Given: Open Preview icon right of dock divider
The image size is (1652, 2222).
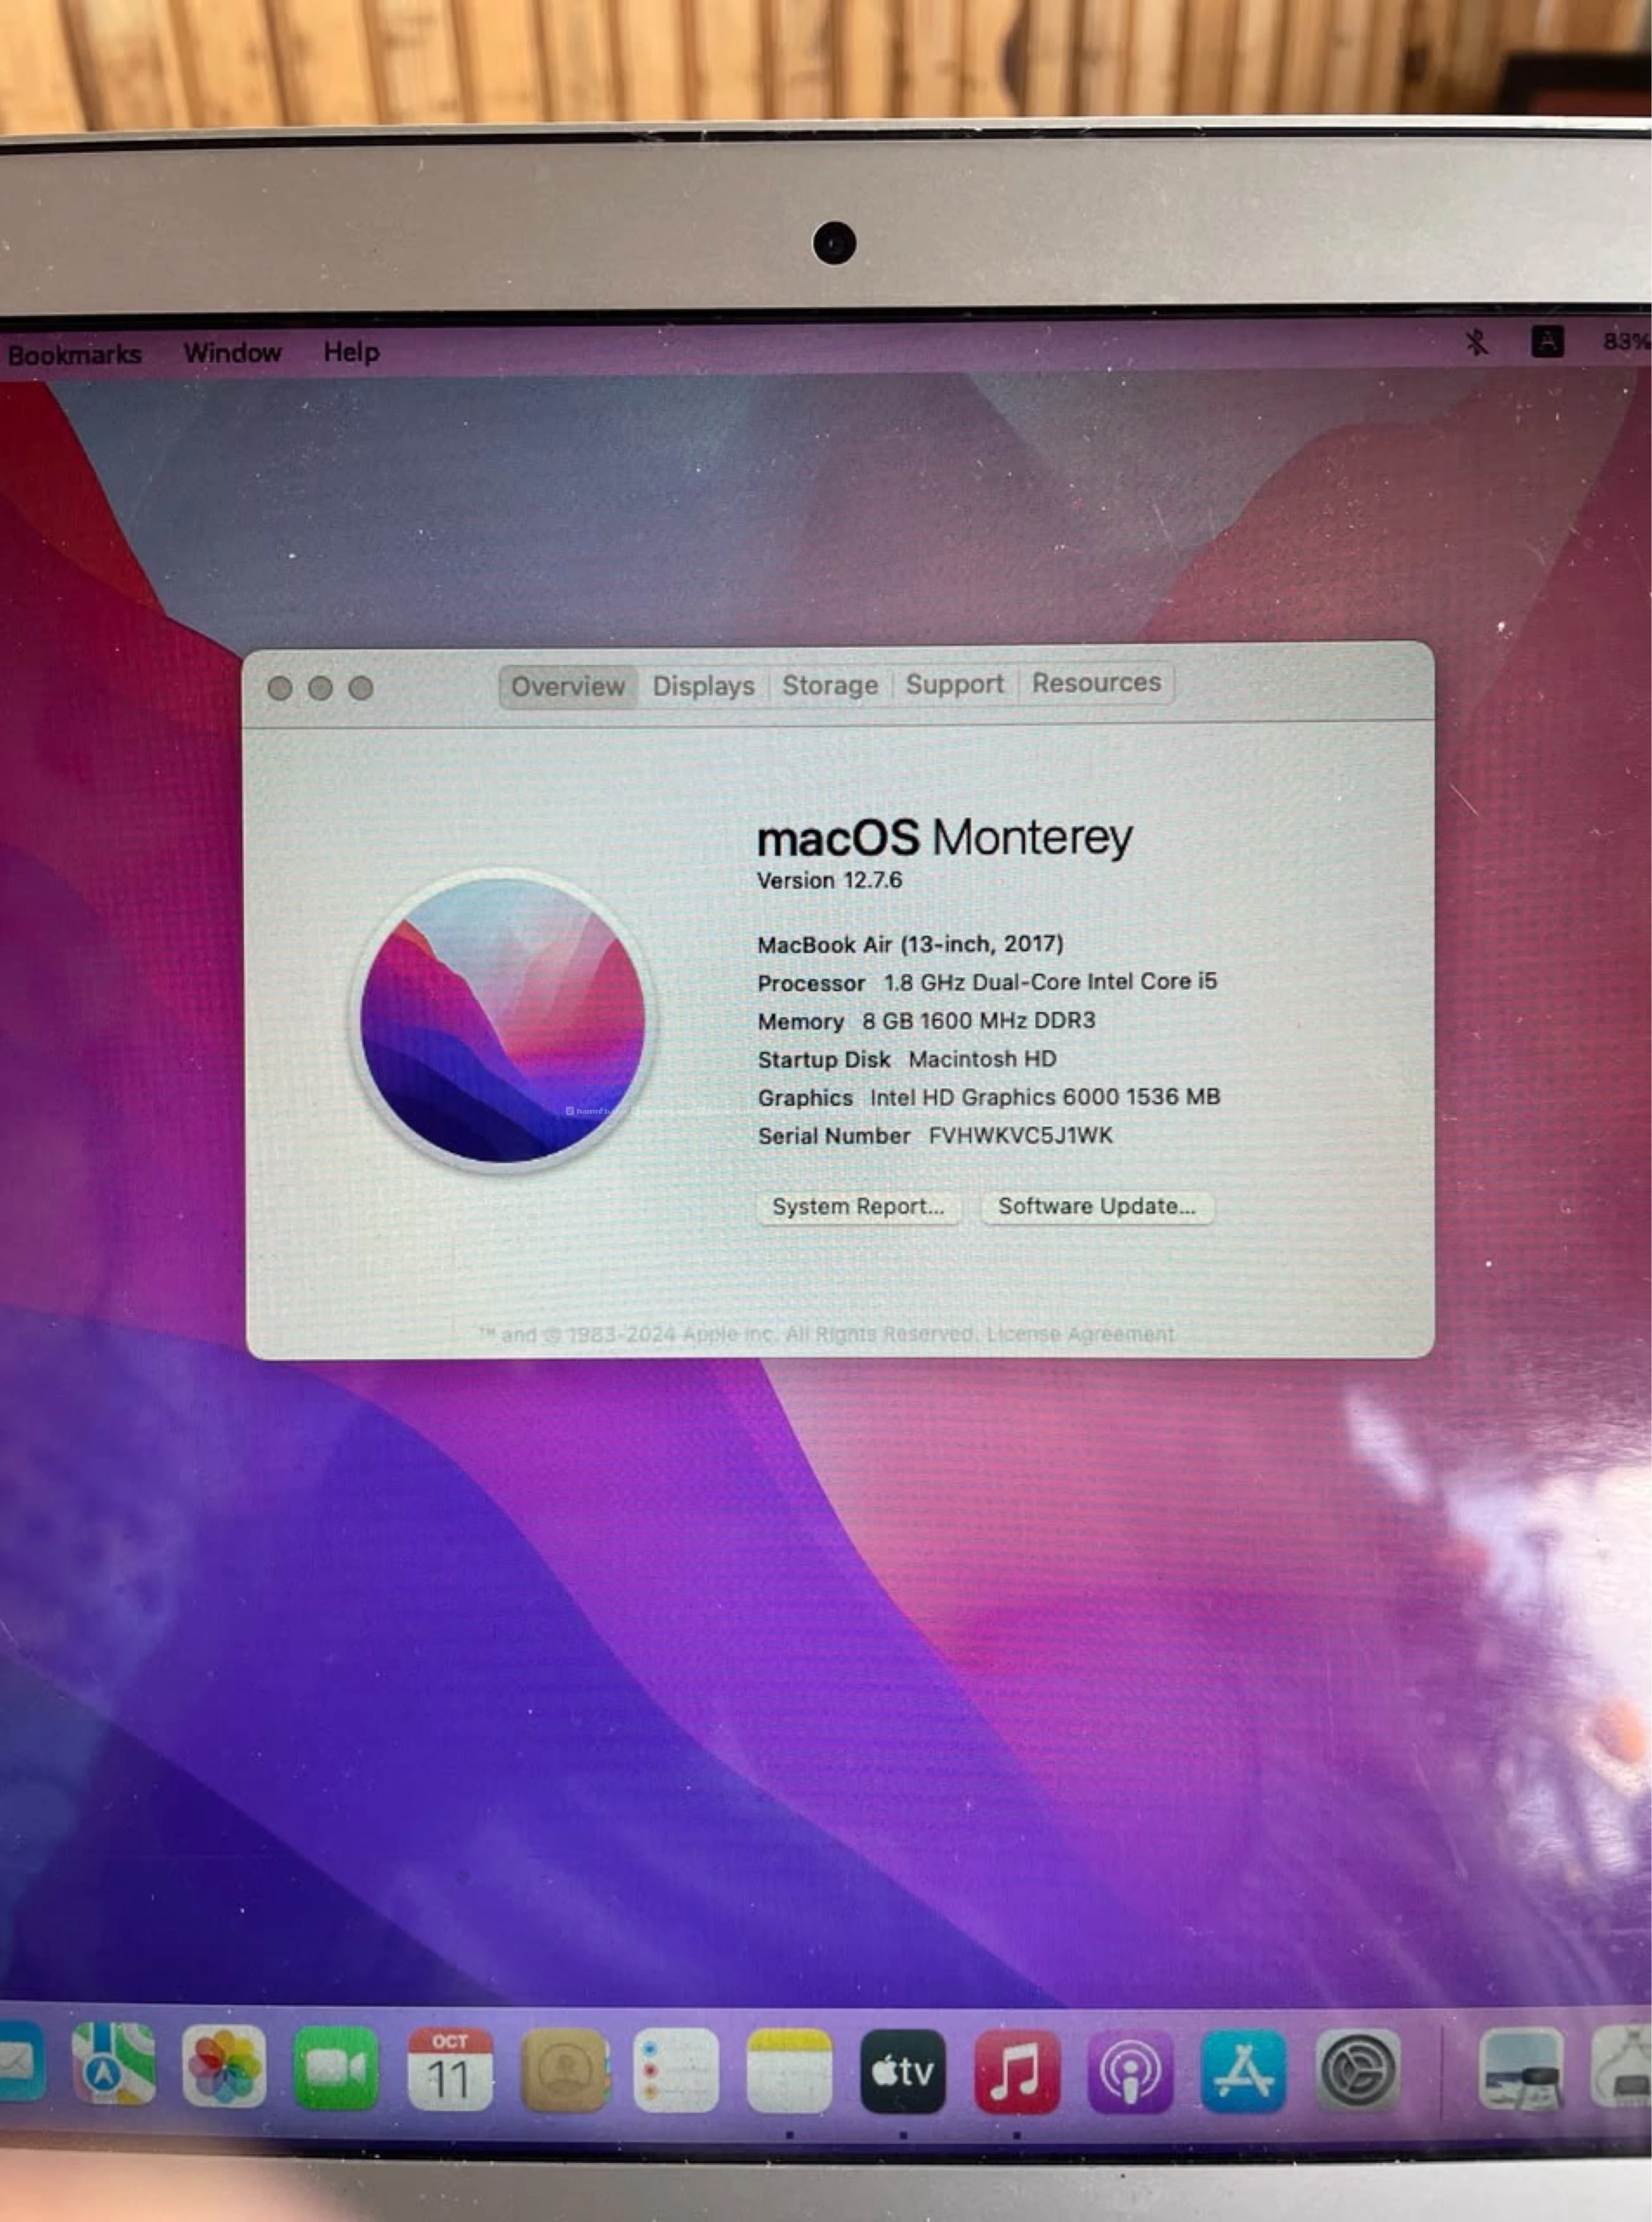Looking at the screenshot, I should point(1521,2069).
